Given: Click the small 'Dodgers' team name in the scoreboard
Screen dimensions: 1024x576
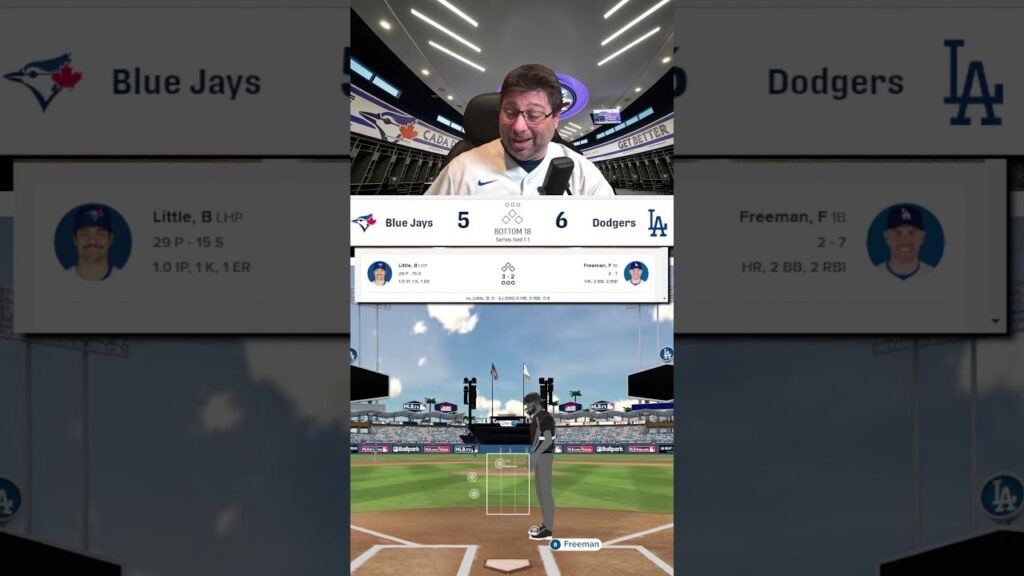Looking at the screenshot, I should (614, 223).
